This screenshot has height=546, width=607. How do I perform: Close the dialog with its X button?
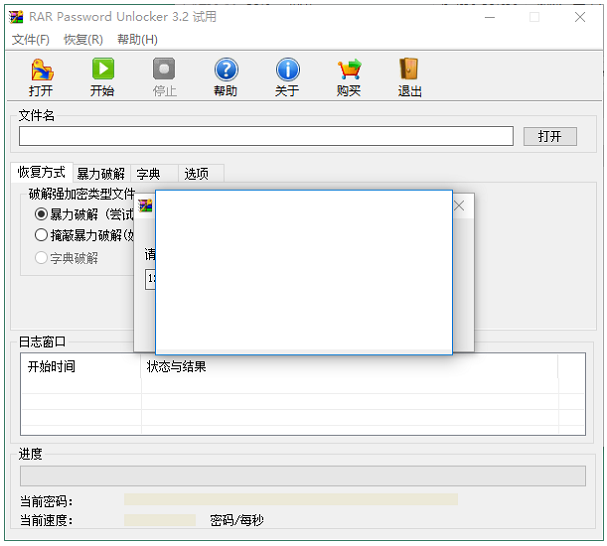pos(459,206)
